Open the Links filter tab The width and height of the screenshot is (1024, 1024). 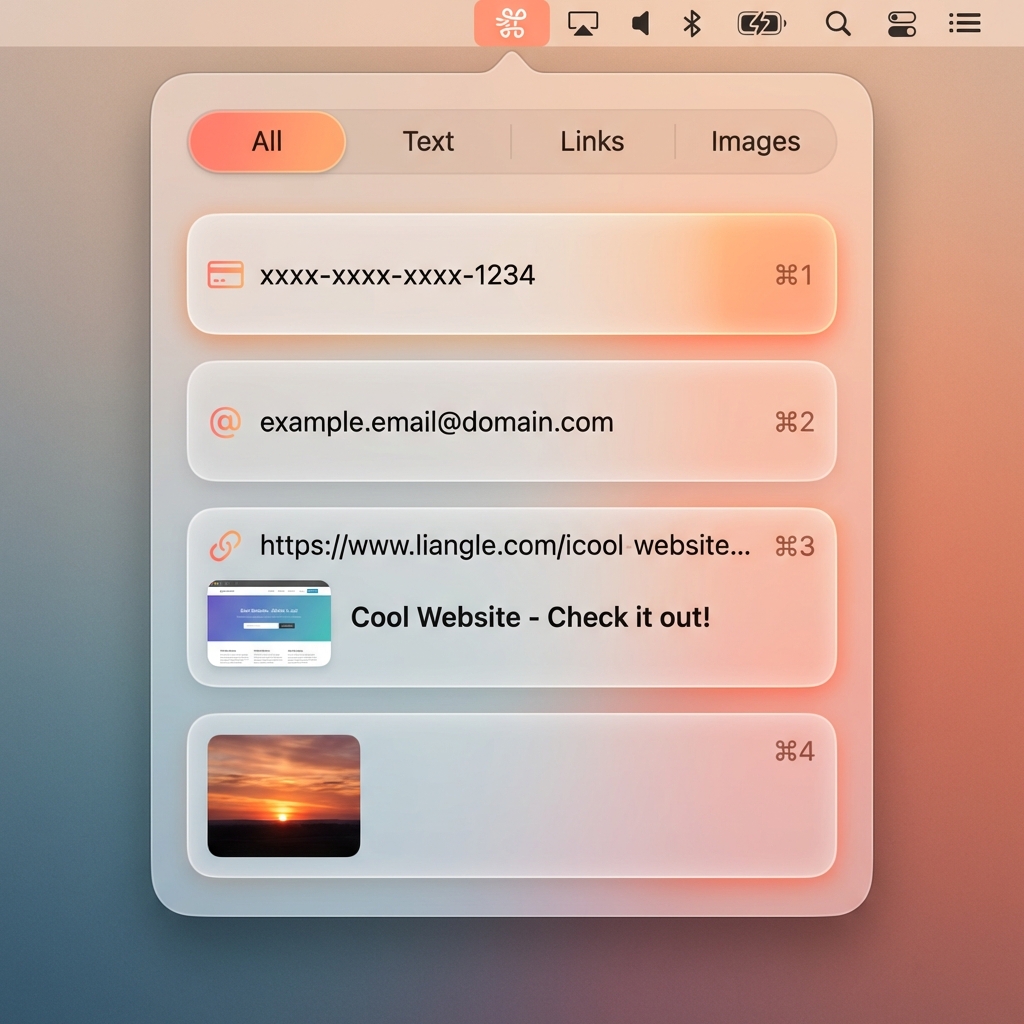coord(591,142)
